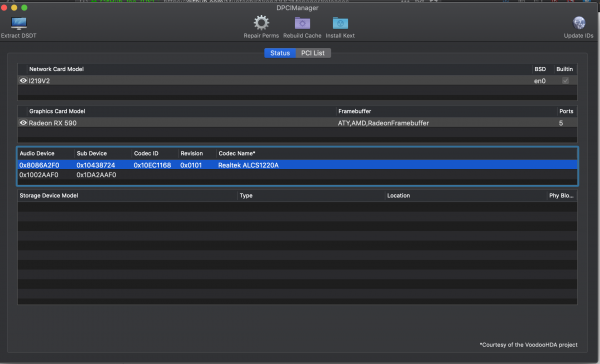Click the Update IDs globe icon

579,23
